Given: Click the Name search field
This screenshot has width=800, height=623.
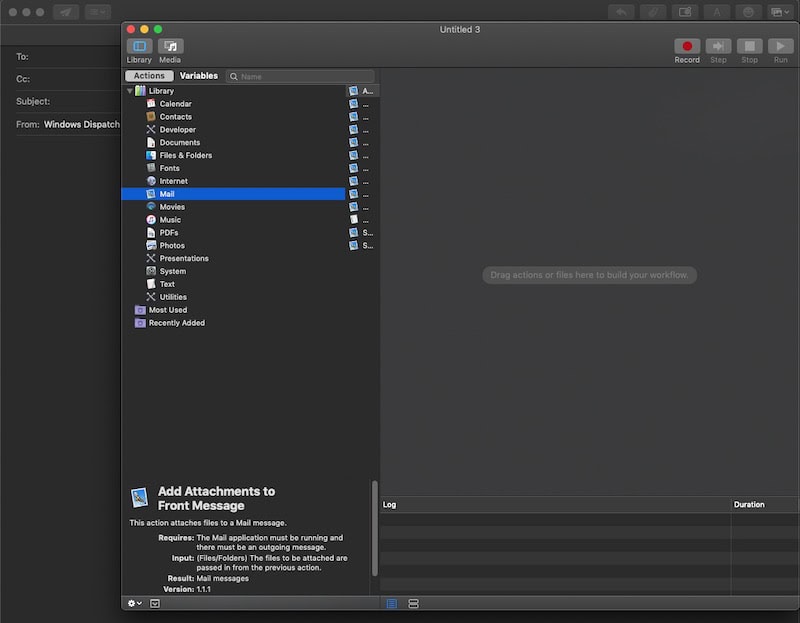Looking at the screenshot, I should tap(300, 77).
